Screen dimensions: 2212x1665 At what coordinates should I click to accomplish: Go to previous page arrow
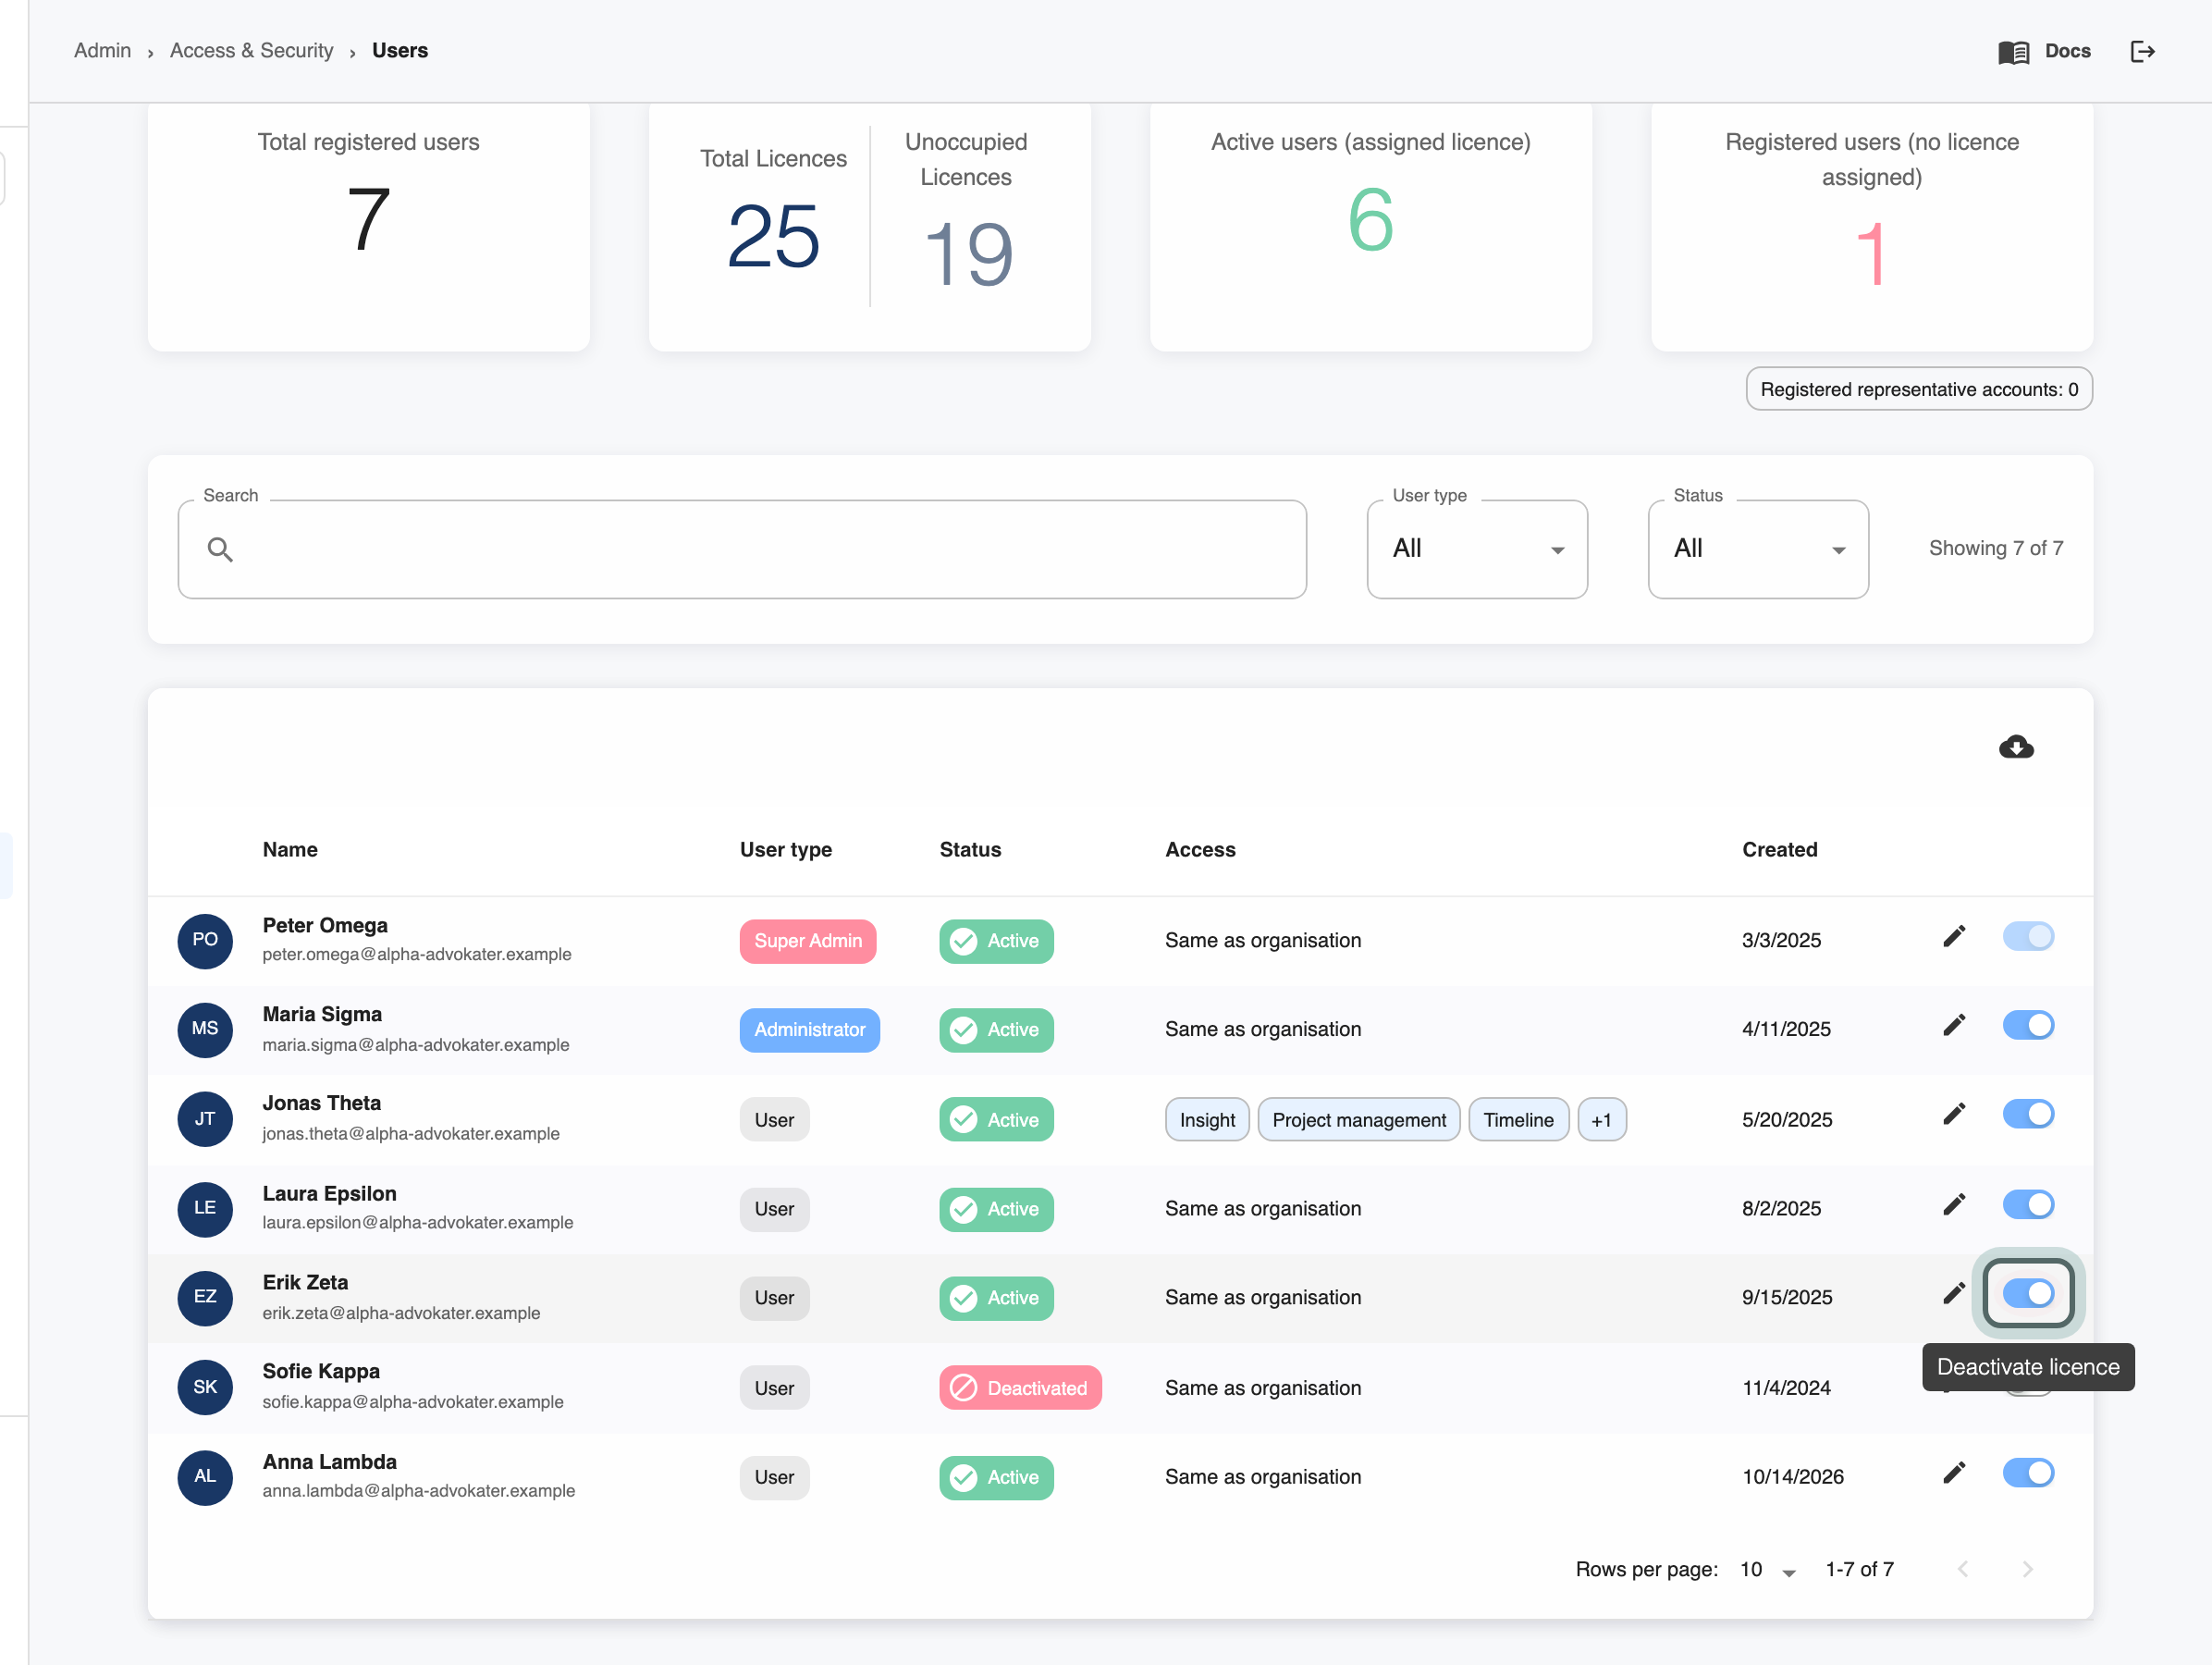[1963, 1569]
